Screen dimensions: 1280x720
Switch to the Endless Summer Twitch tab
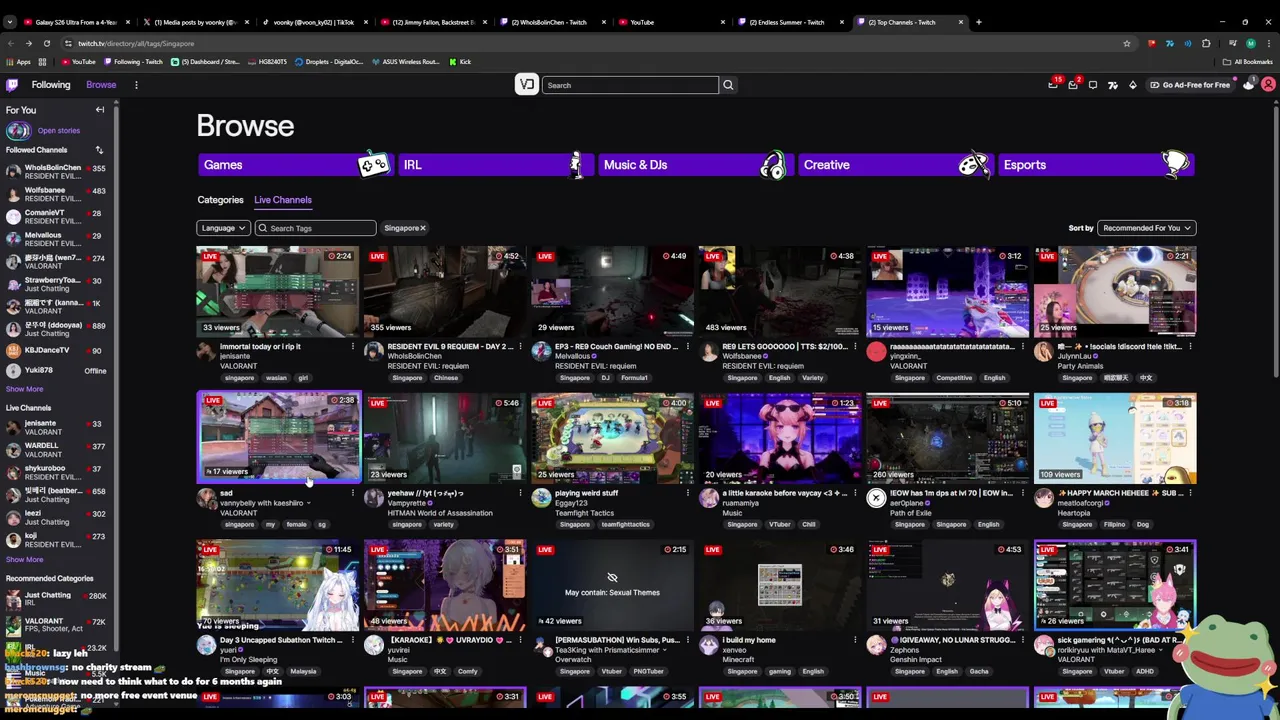(790, 22)
